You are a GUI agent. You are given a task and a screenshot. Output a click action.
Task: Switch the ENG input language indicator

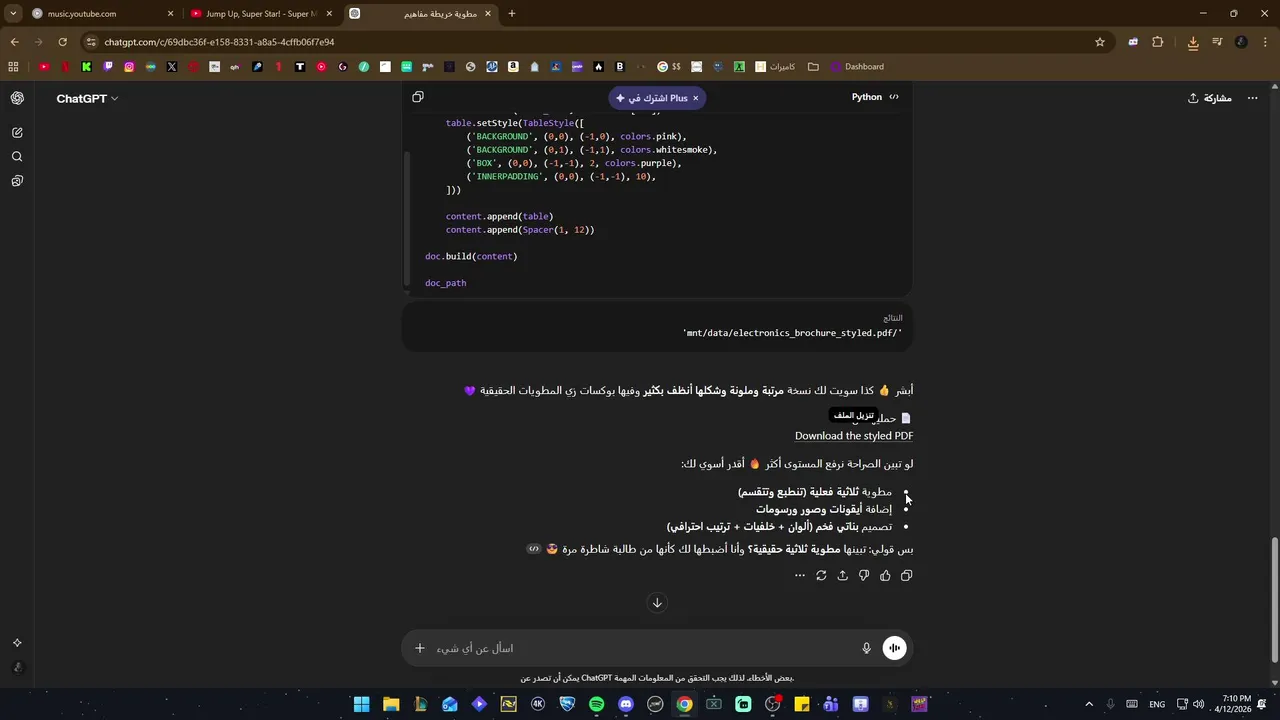[1157, 704]
